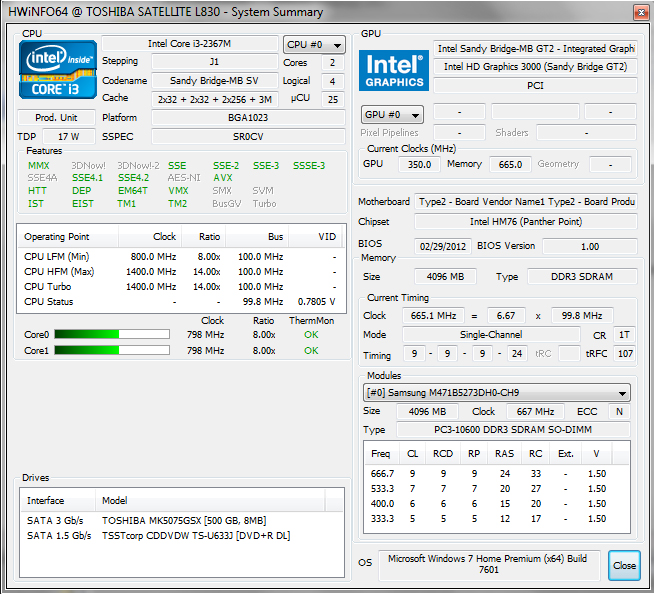
Task: Click the Intel Core i3 logo
Action: 58,70
